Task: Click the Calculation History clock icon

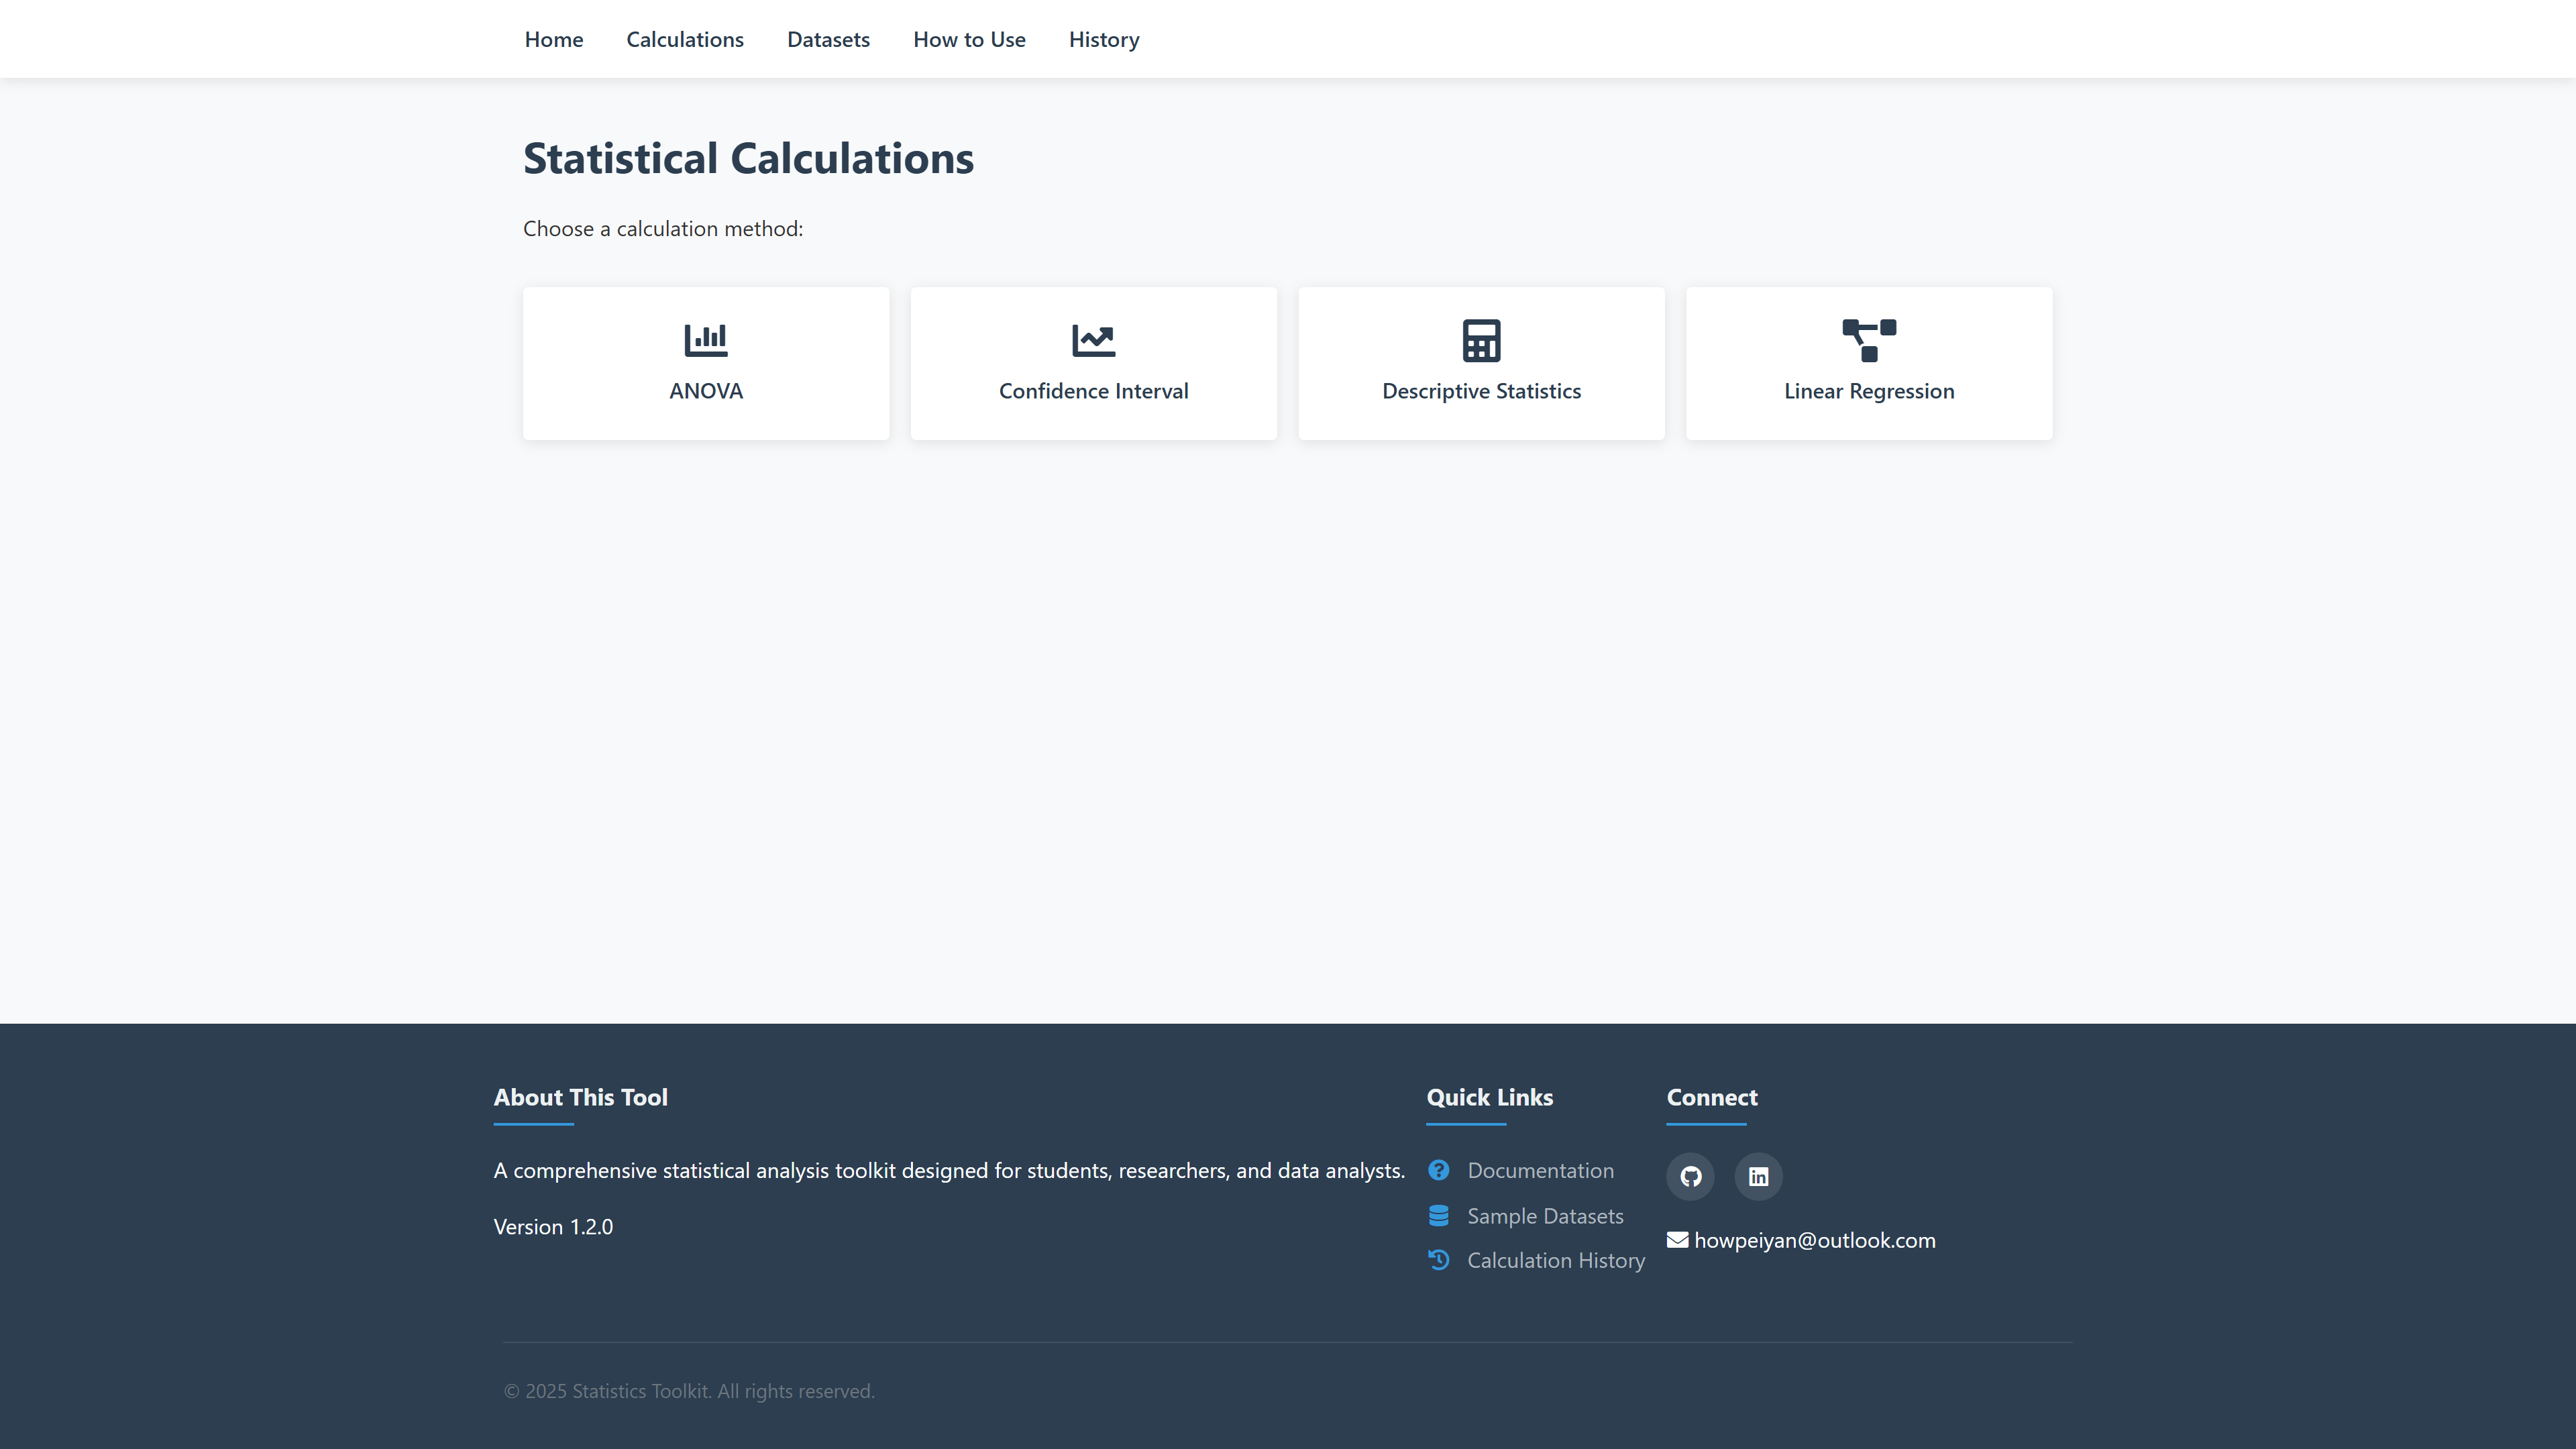Action: [1438, 1260]
